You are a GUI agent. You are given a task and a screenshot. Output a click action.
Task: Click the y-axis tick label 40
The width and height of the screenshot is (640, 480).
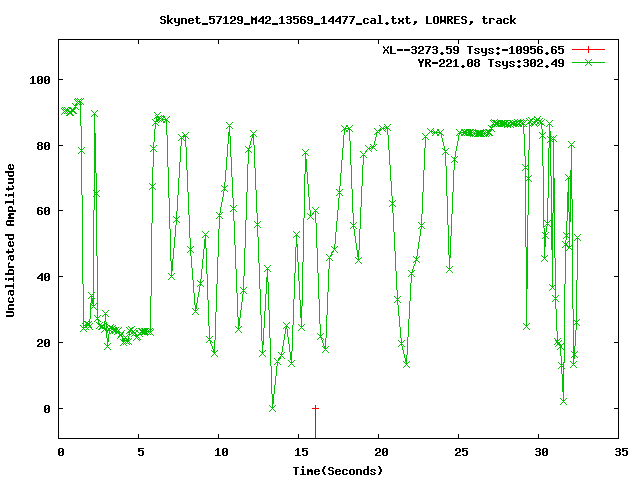point(43,277)
